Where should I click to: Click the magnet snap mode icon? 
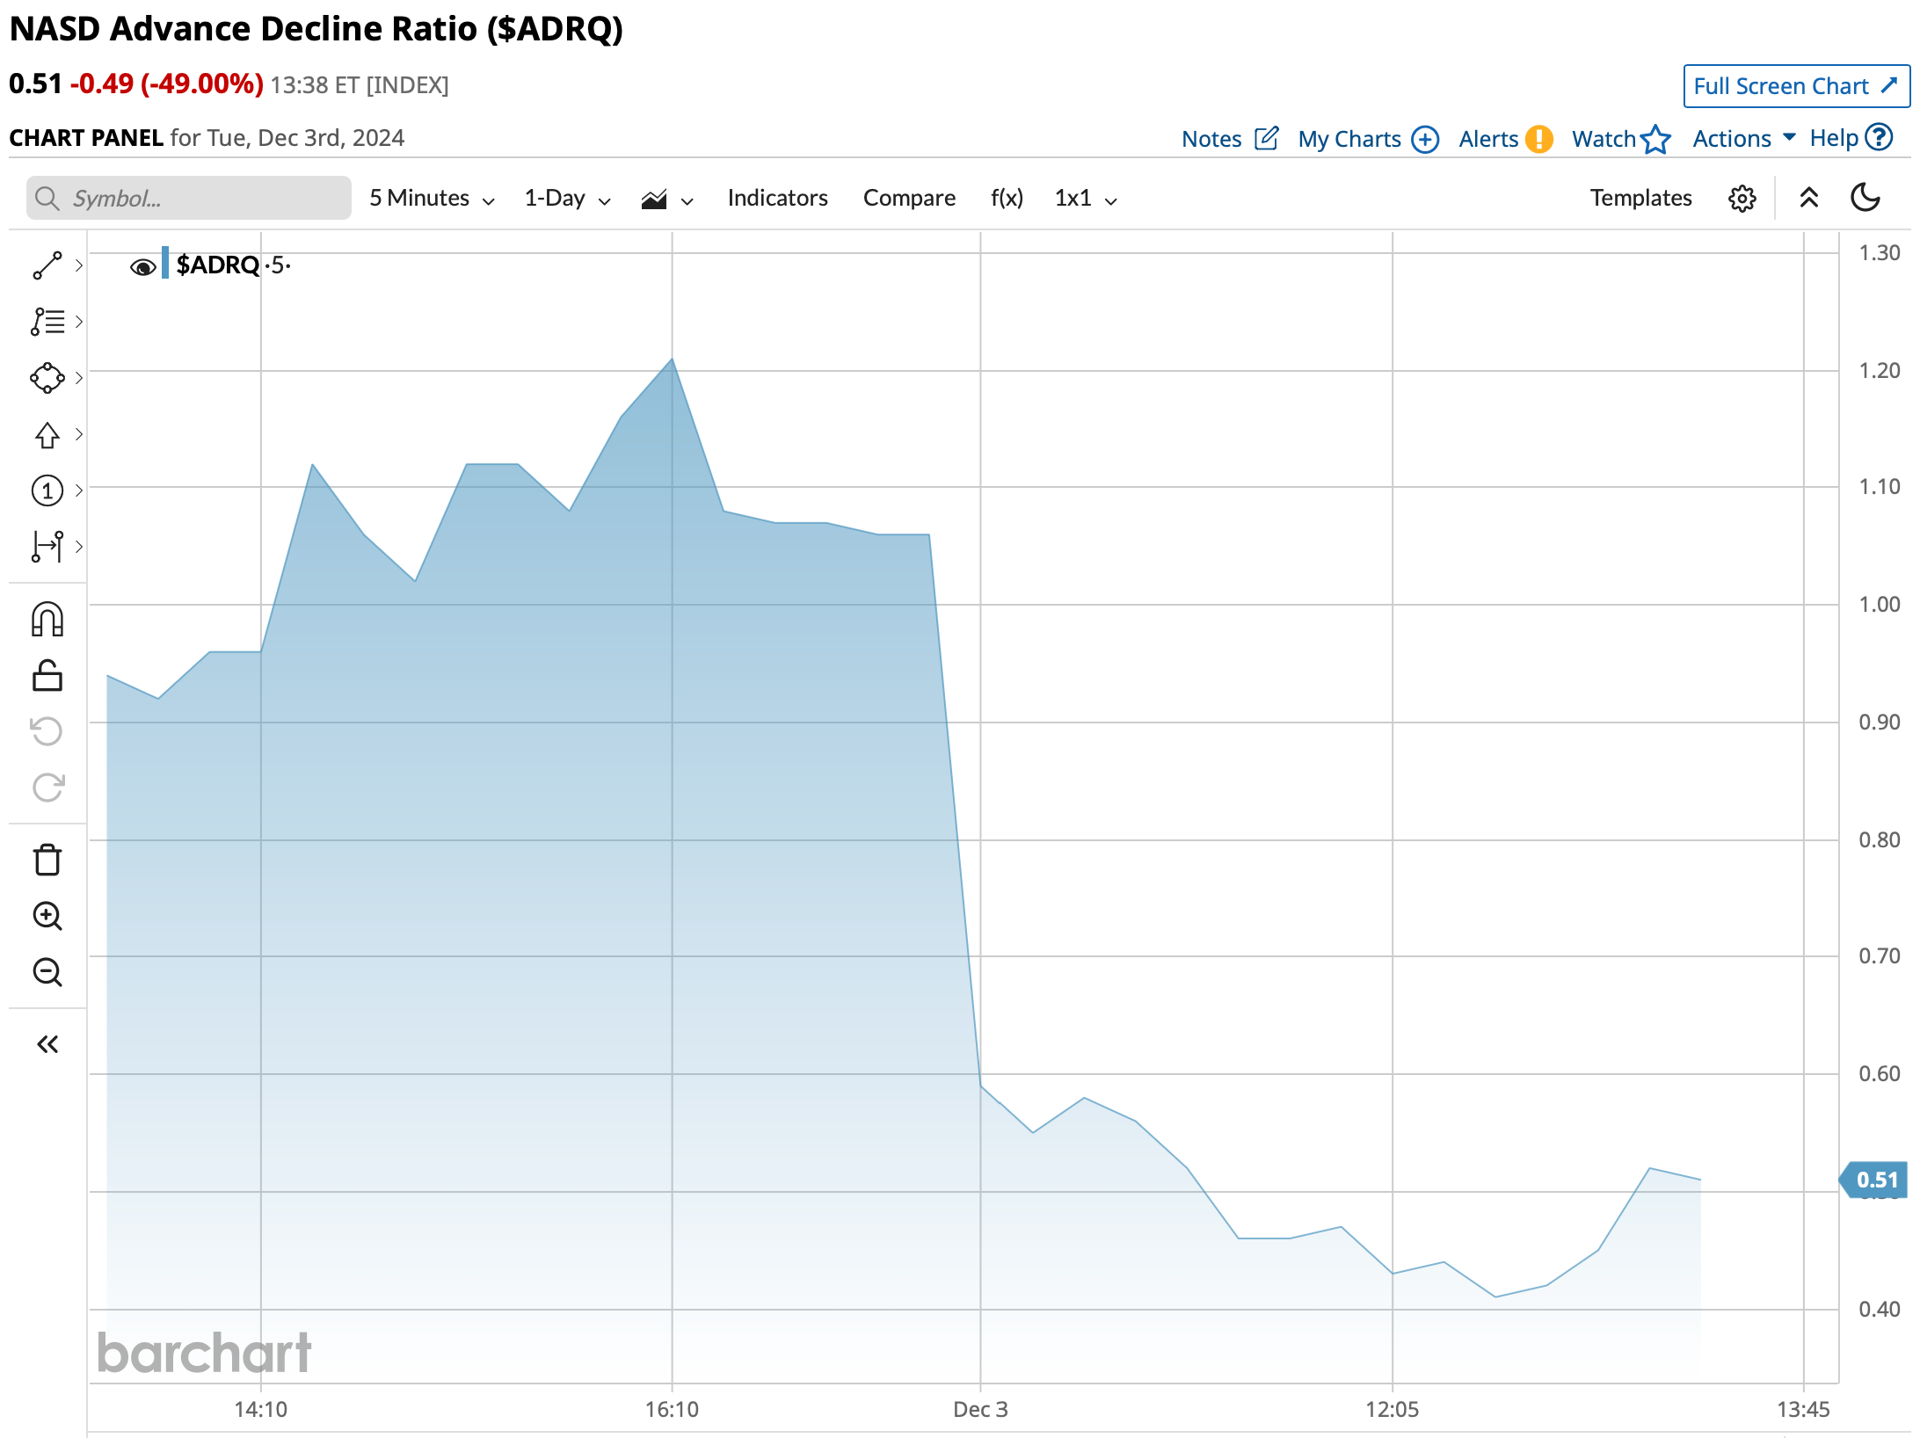click(47, 619)
